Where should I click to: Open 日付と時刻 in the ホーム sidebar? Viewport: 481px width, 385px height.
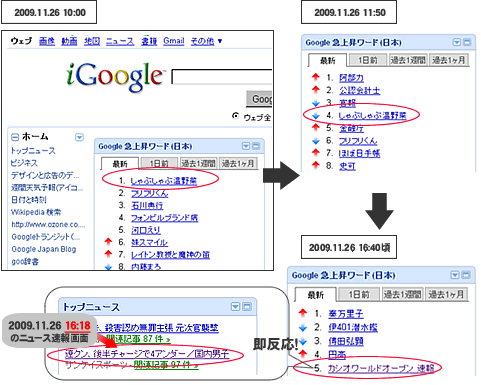coord(29,200)
